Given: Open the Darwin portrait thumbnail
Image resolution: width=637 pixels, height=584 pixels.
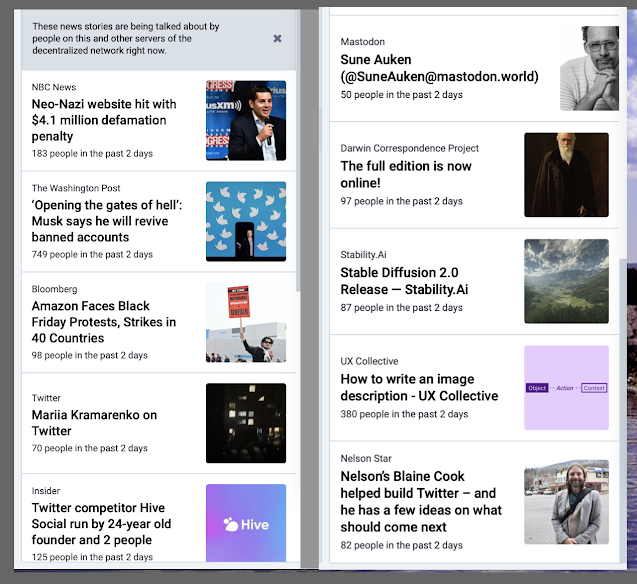Looking at the screenshot, I should [x=566, y=175].
